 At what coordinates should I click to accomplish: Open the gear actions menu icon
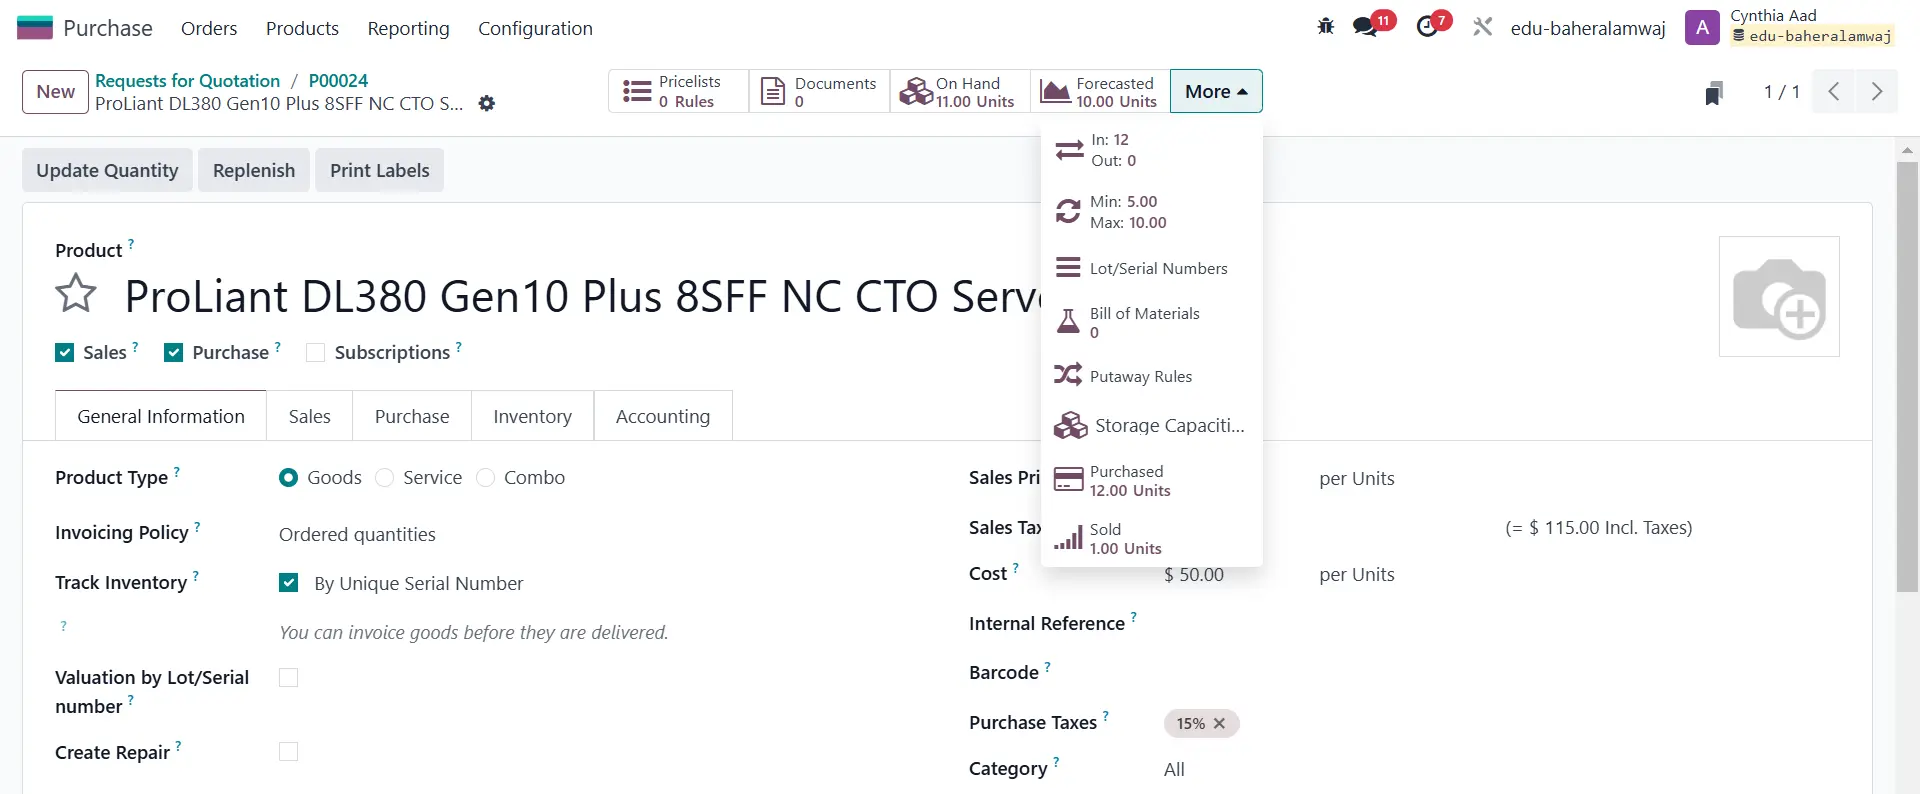(x=487, y=103)
